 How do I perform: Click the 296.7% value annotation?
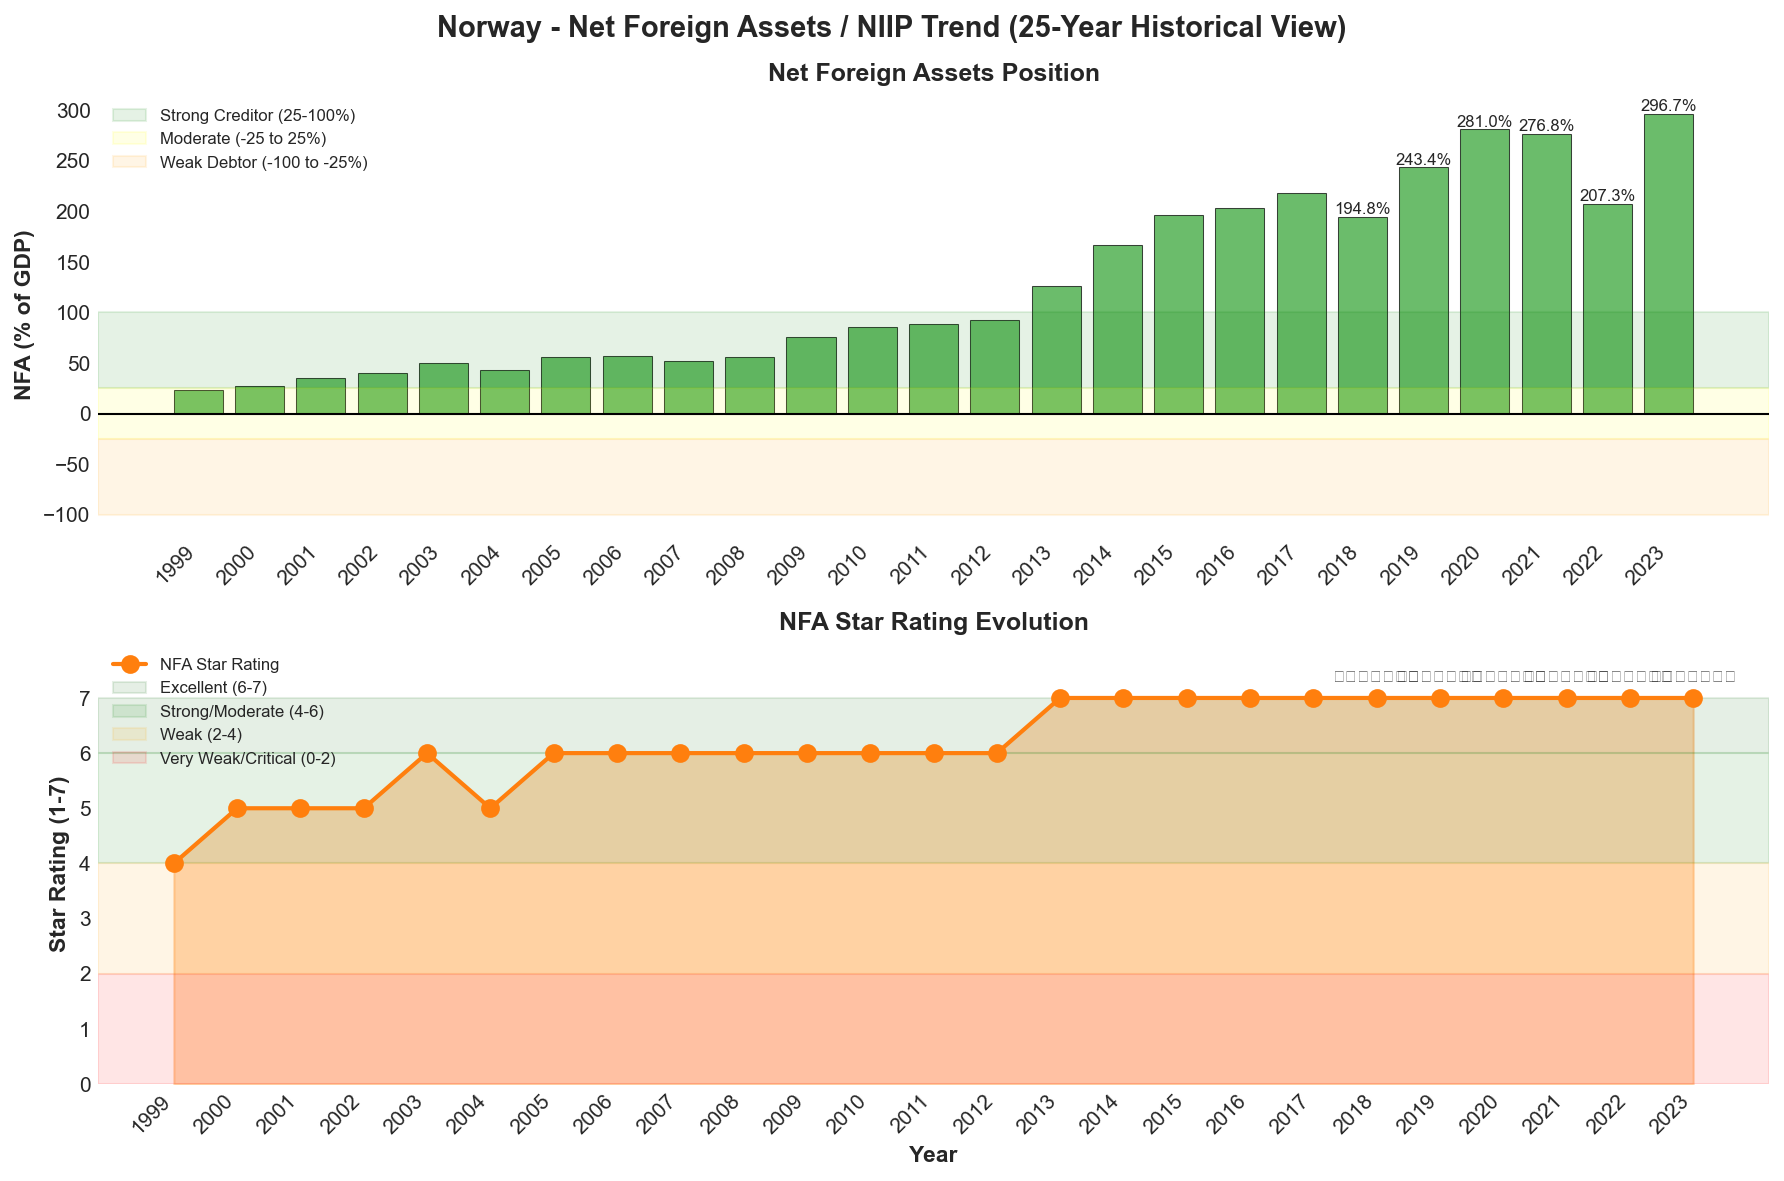[x=1667, y=103]
